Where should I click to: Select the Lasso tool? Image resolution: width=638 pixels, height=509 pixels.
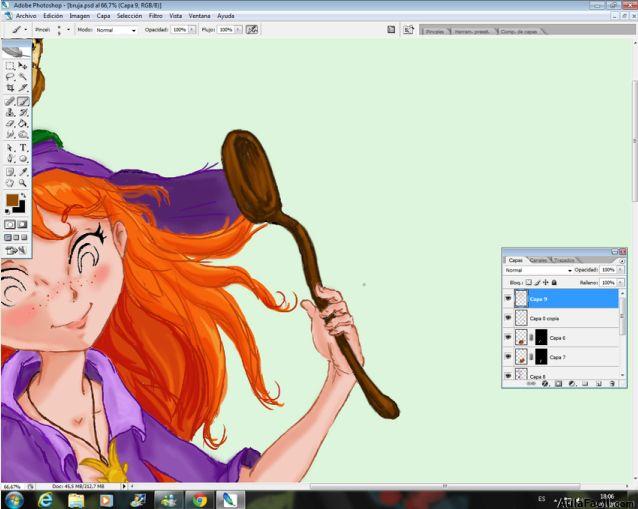click(10, 77)
